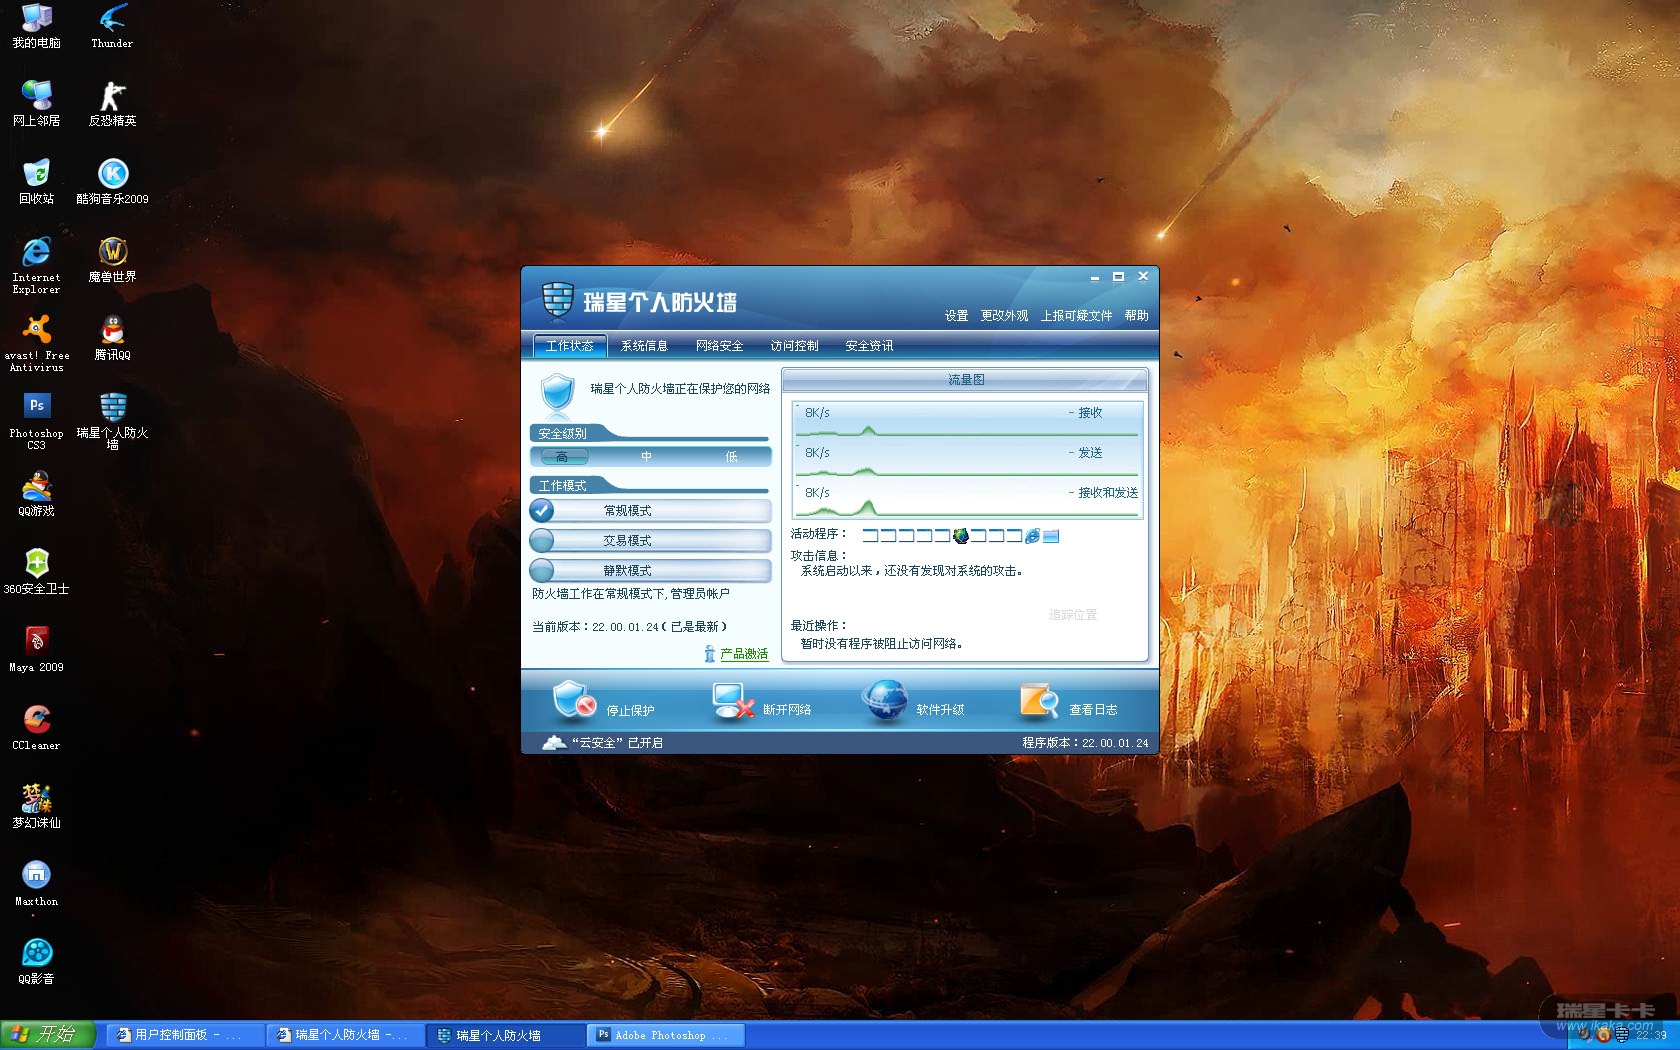Viewport: 1680px width, 1050px height.
Task: Click the cloud security status icon
Action: click(553, 743)
